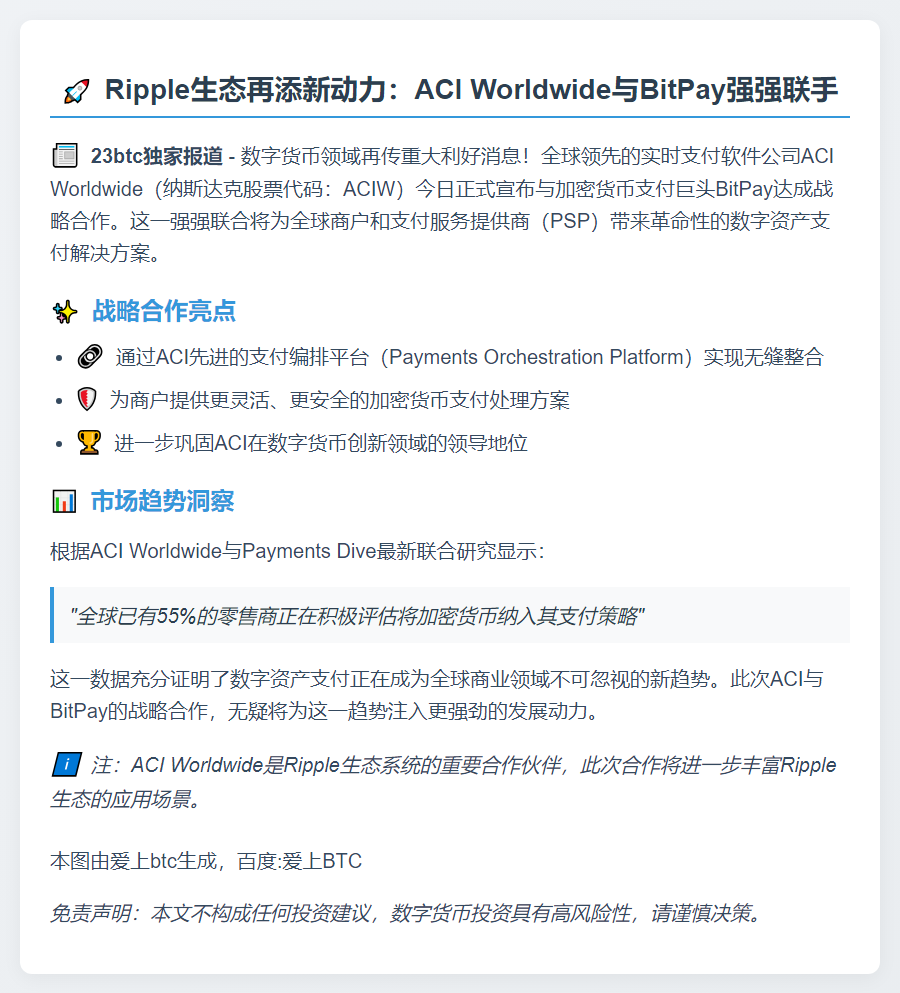Click the bullet about ACI领导地位
This screenshot has height=993, width=900.
pos(321,443)
